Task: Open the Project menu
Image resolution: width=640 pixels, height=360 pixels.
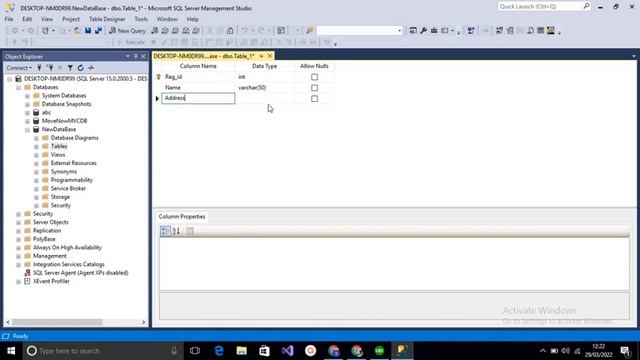Action: pyautogui.click(x=71, y=19)
